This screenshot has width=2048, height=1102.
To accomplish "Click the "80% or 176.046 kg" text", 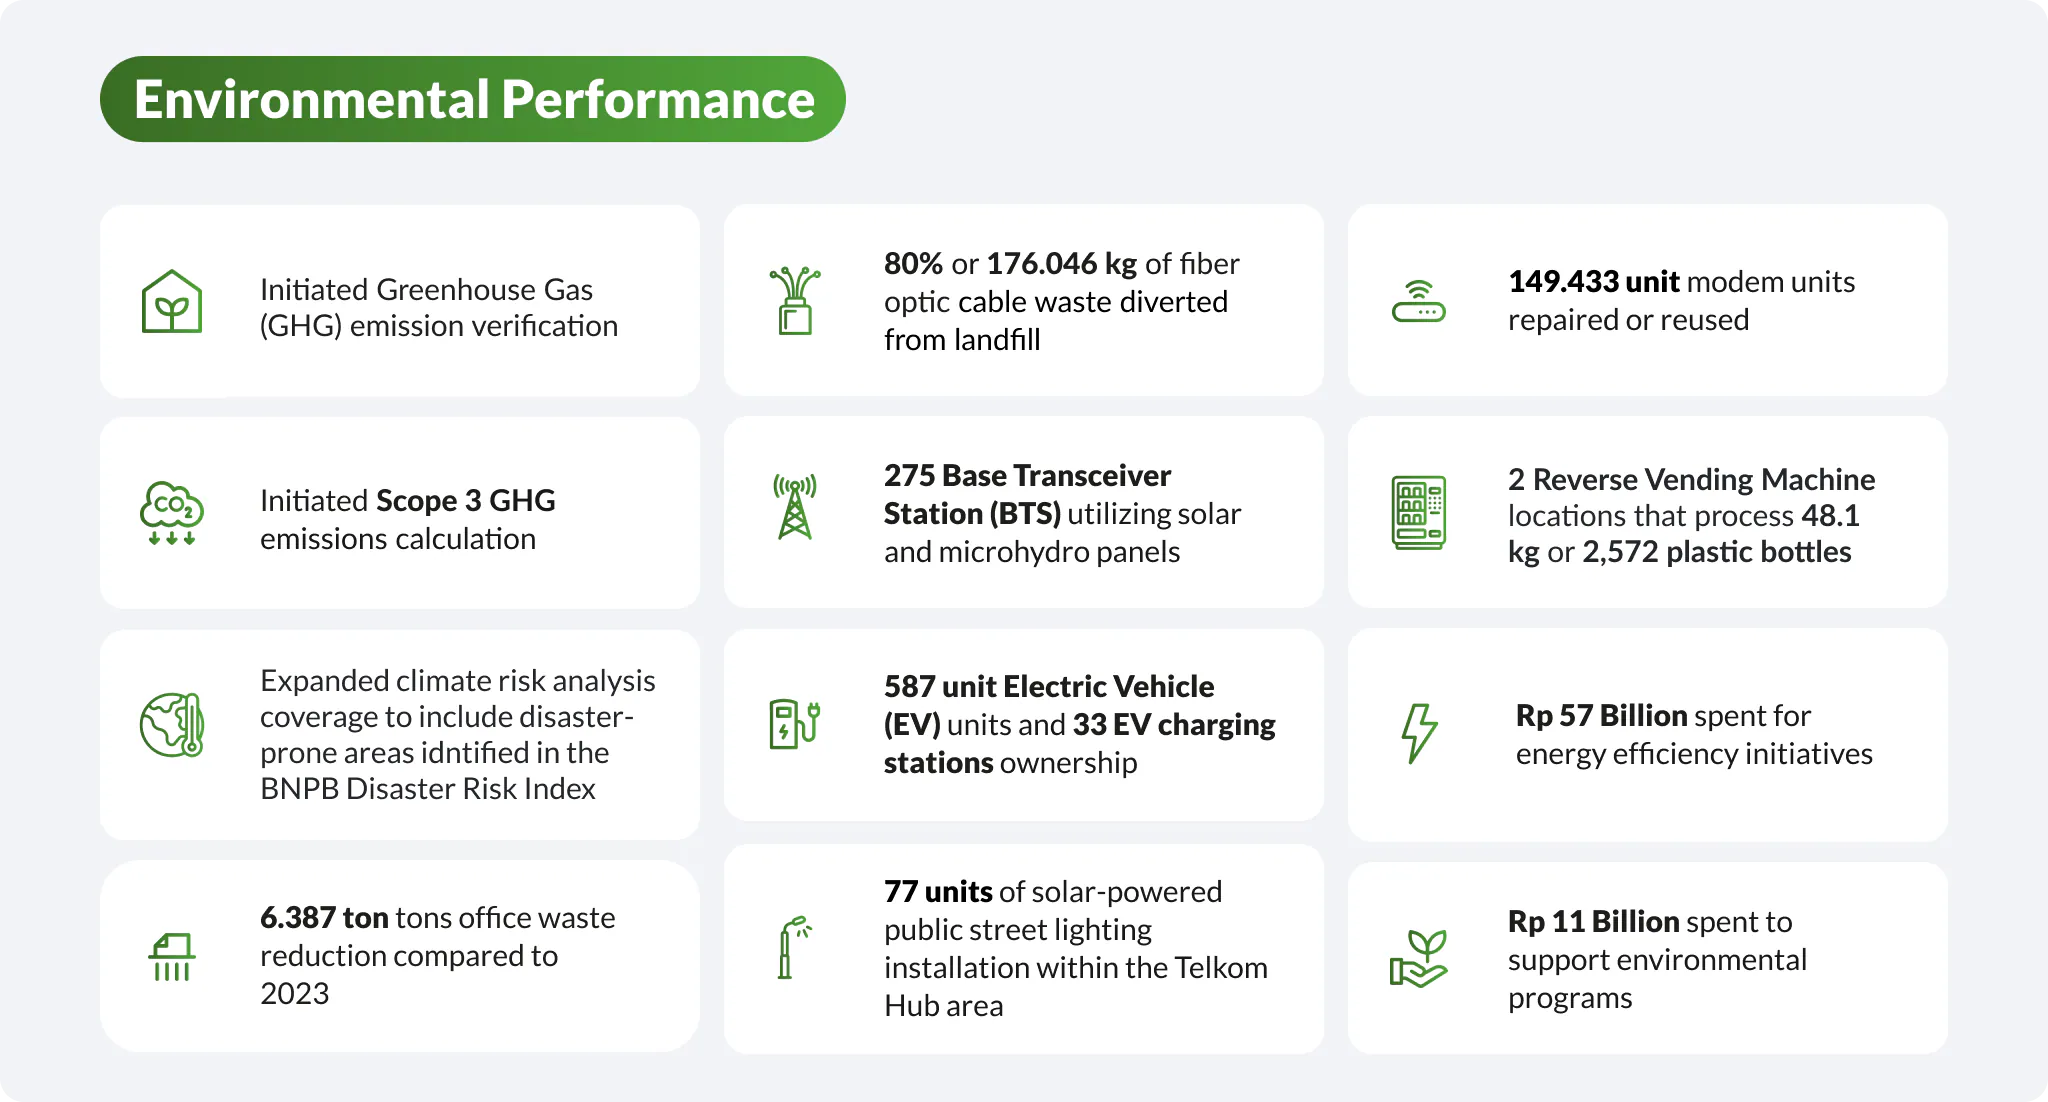I will (1010, 264).
